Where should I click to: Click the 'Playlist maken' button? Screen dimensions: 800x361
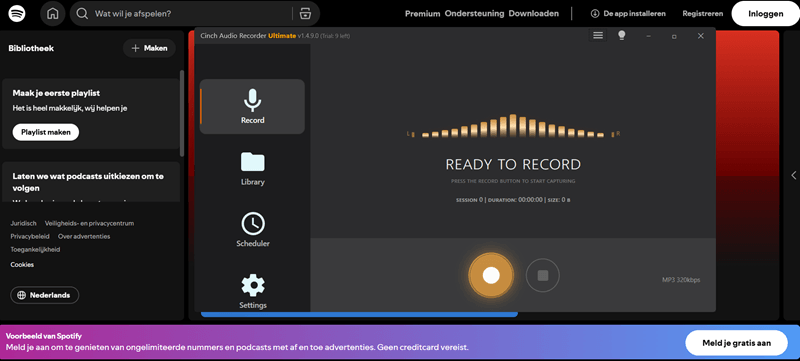46,132
